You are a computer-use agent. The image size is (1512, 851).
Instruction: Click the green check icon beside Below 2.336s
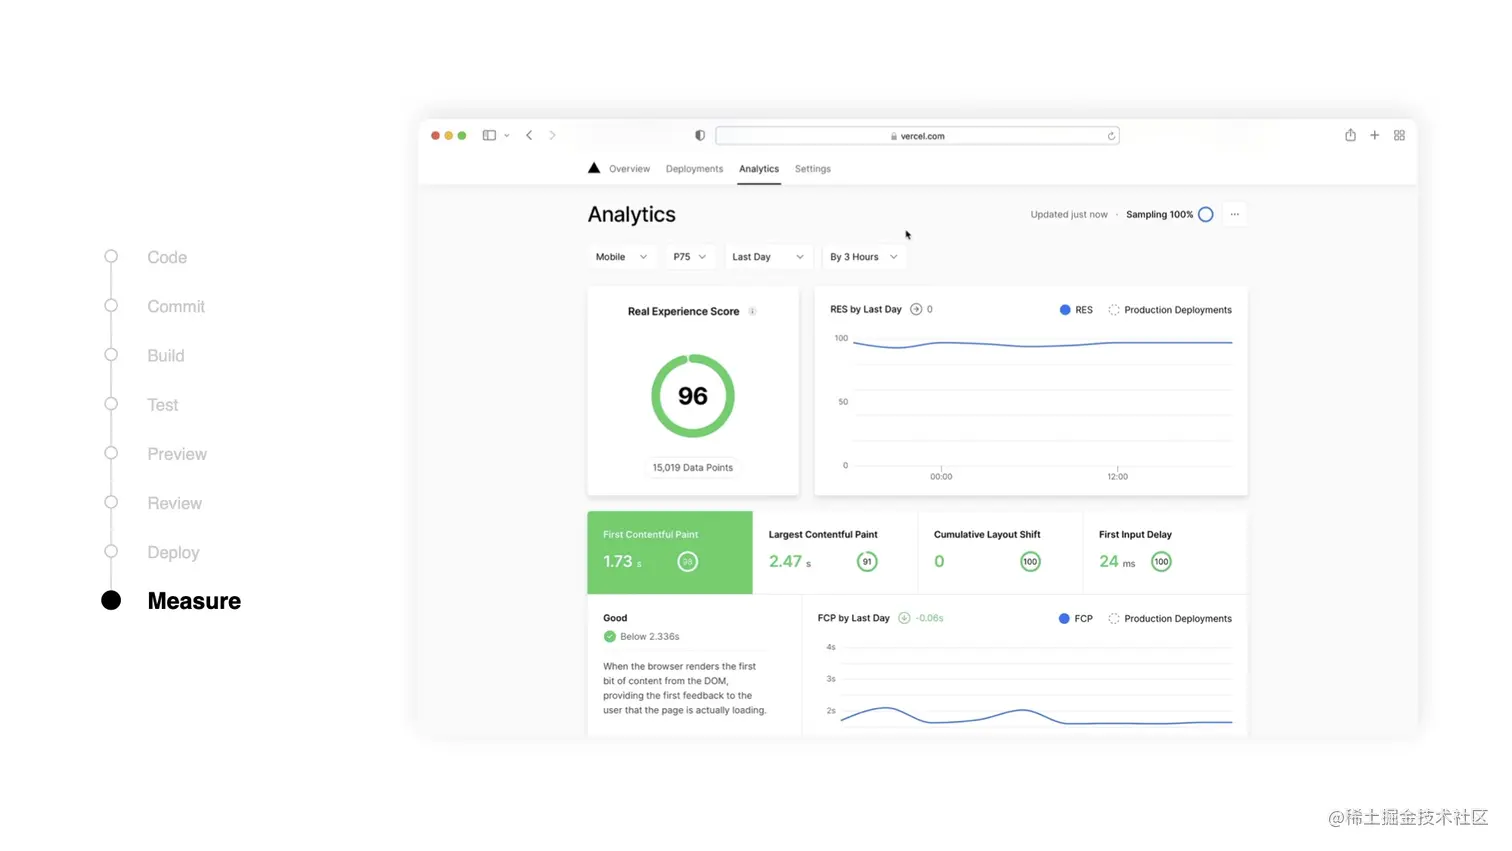[609, 636]
